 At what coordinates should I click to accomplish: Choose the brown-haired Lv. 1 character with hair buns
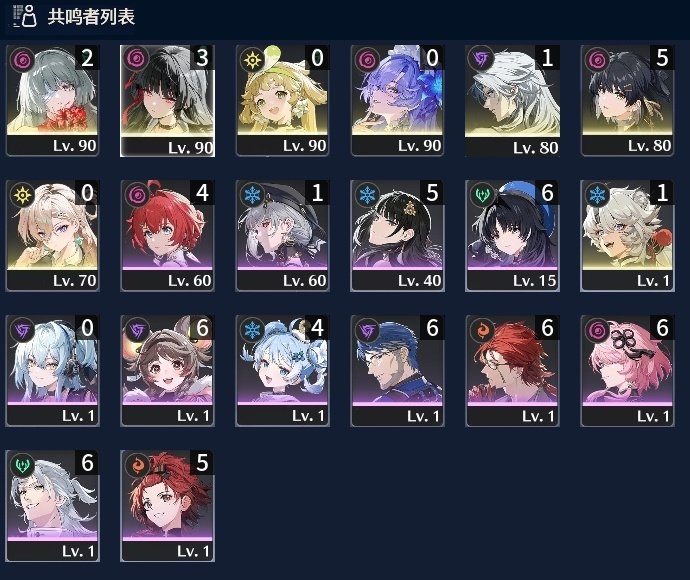tap(167, 371)
